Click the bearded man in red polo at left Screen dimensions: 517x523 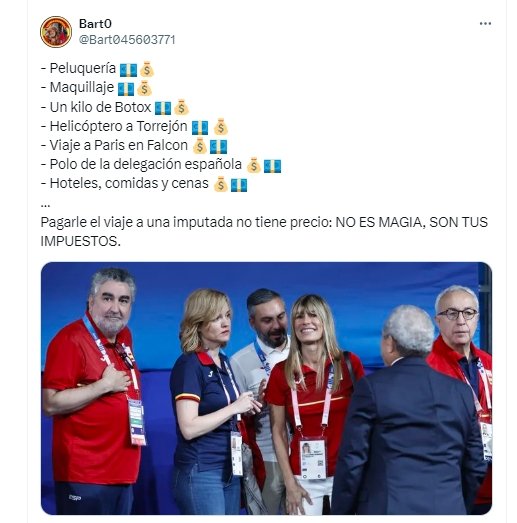coord(93,390)
